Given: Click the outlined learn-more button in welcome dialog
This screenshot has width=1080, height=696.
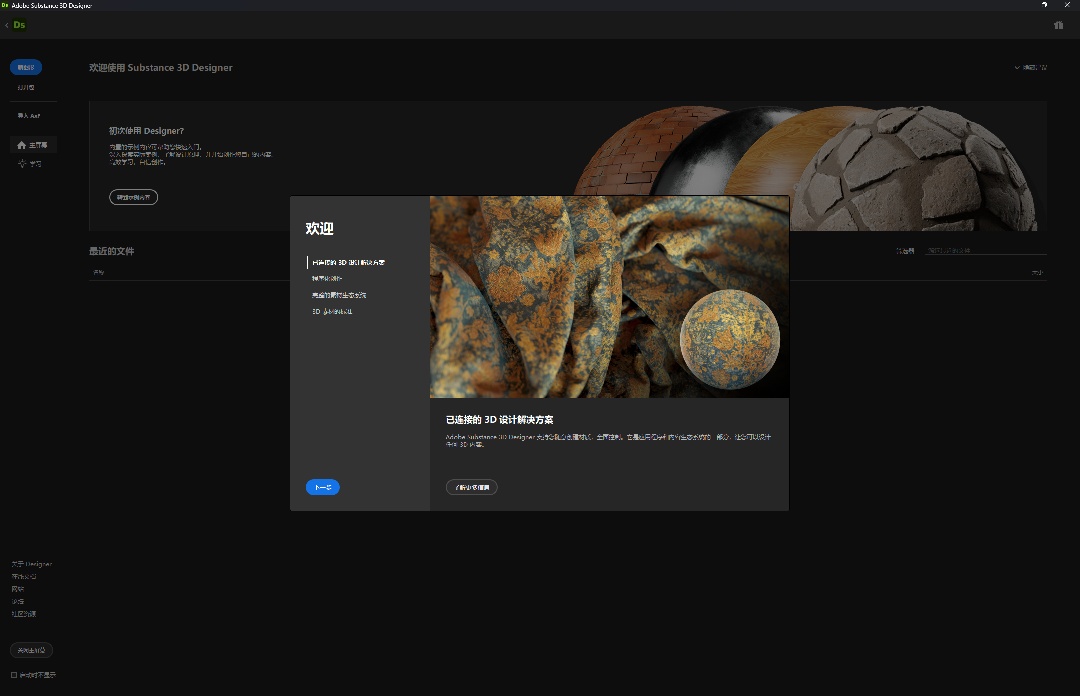Looking at the screenshot, I should pos(472,487).
